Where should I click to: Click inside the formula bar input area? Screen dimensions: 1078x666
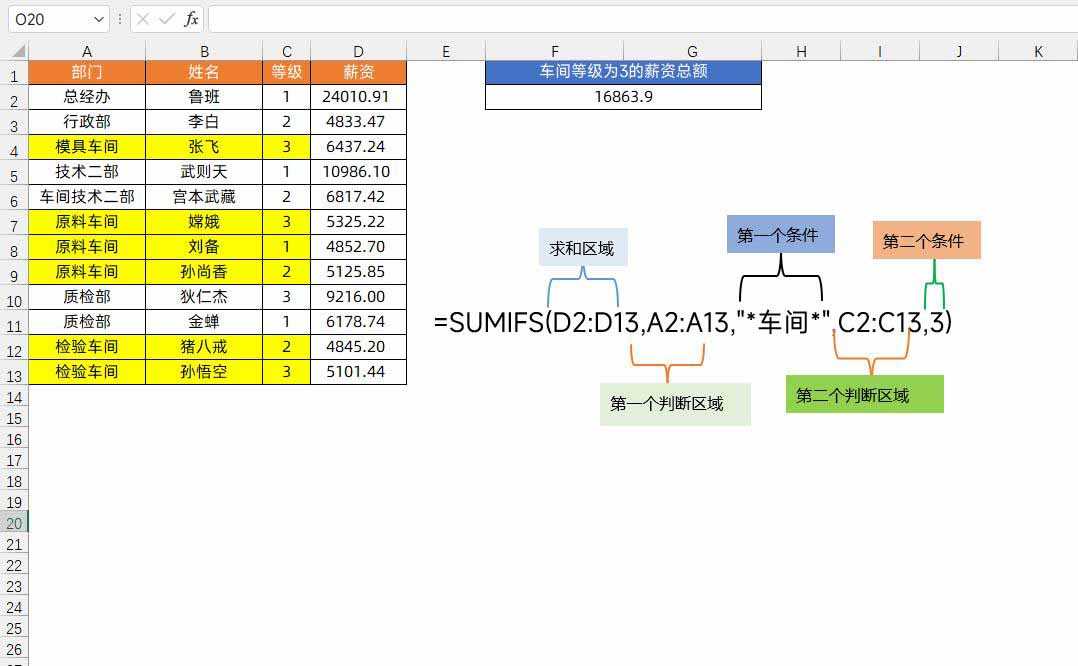(640, 19)
